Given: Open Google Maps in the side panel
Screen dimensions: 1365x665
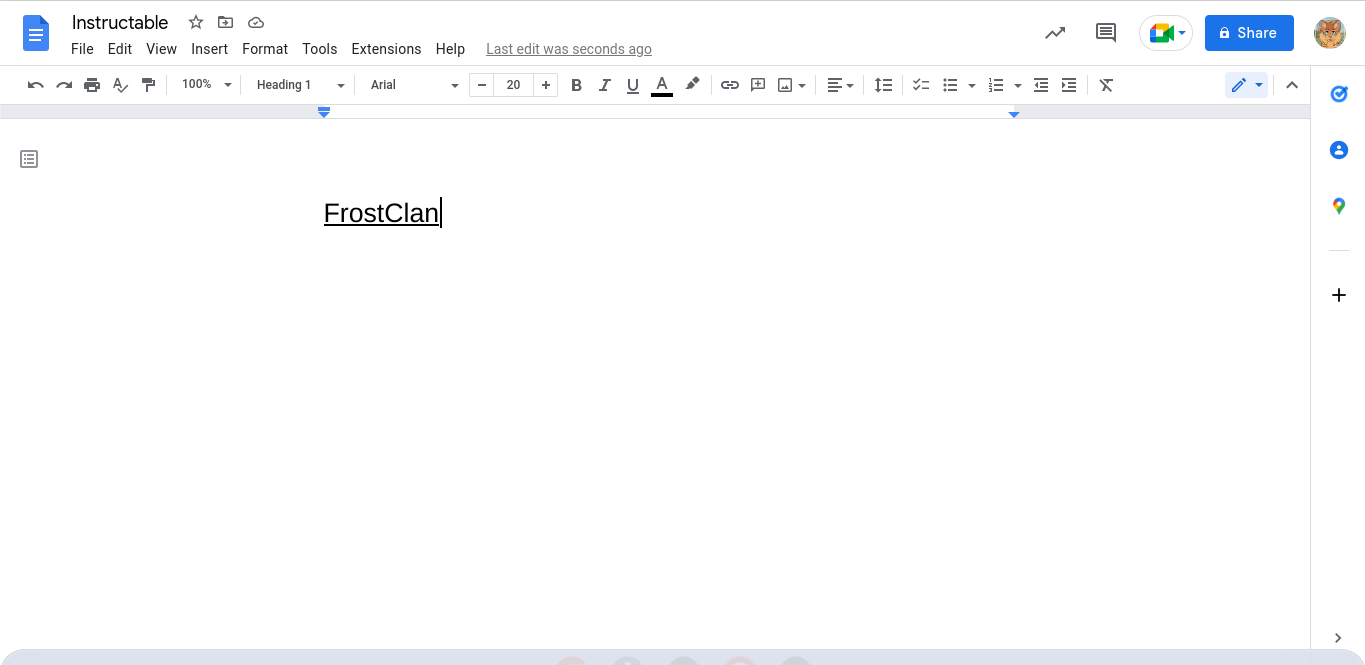Looking at the screenshot, I should coord(1338,206).
